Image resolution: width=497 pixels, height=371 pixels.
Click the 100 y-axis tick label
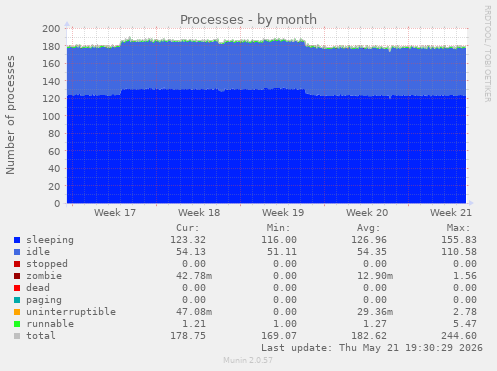pyautogui.click(x=51, y=116)
